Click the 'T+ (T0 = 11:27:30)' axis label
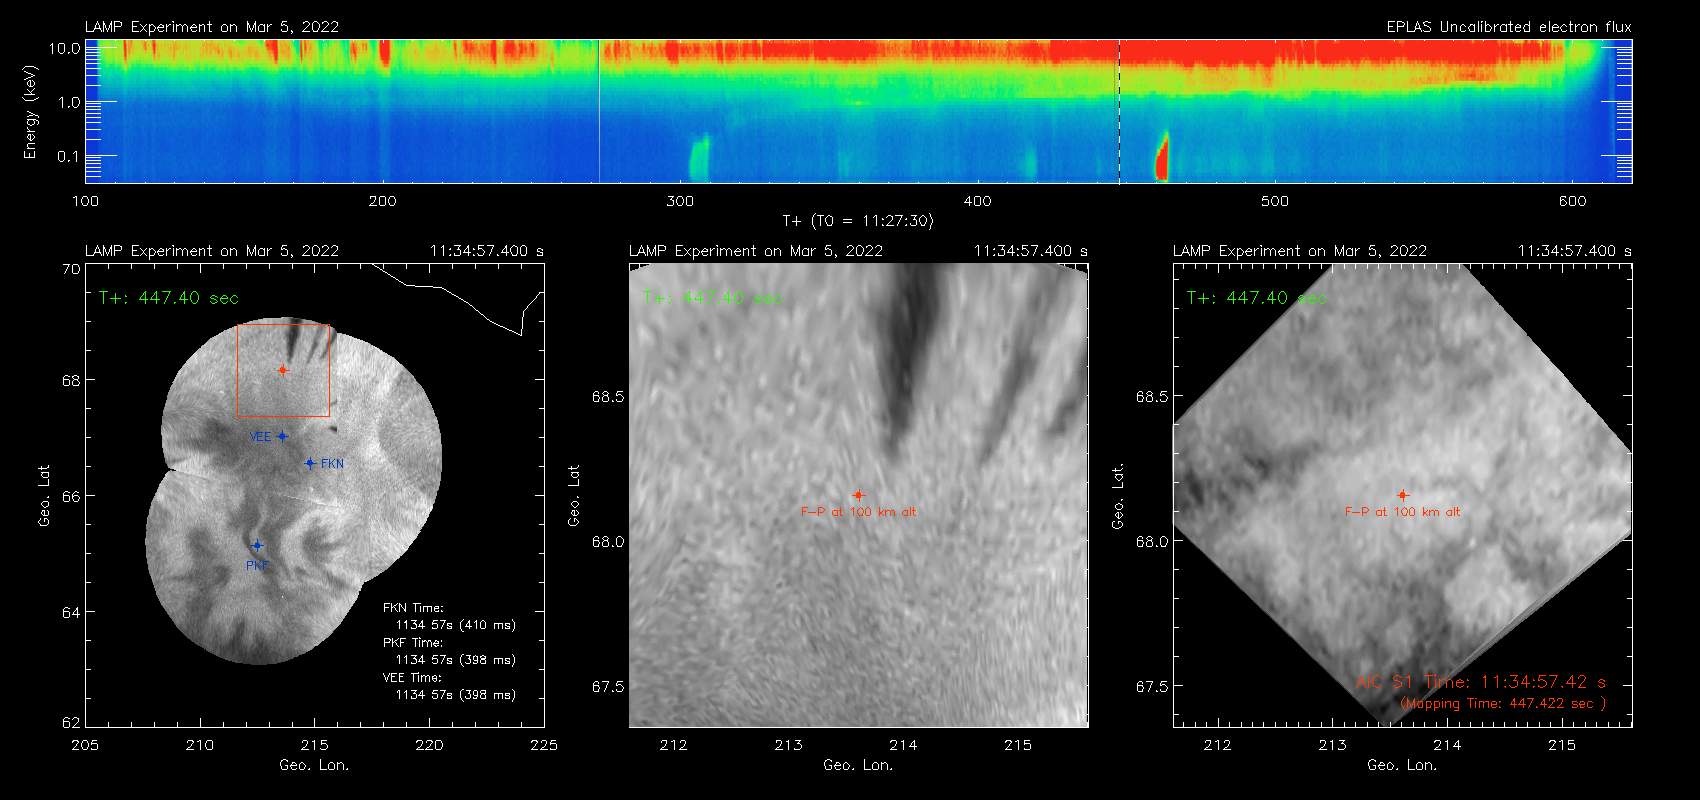This screenshot has height=800, width=1700. coord(858,221)
